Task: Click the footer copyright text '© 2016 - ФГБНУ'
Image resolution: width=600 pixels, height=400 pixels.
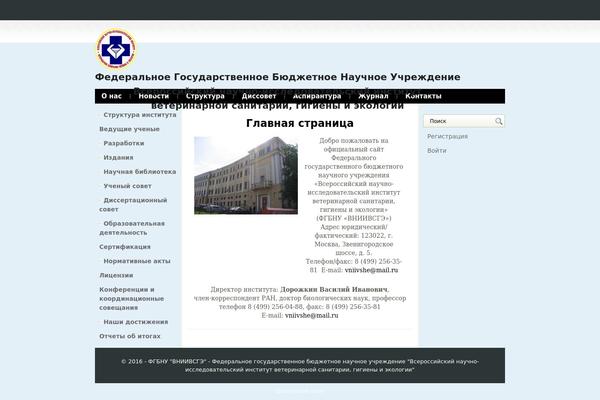Action: coord(164,361)
